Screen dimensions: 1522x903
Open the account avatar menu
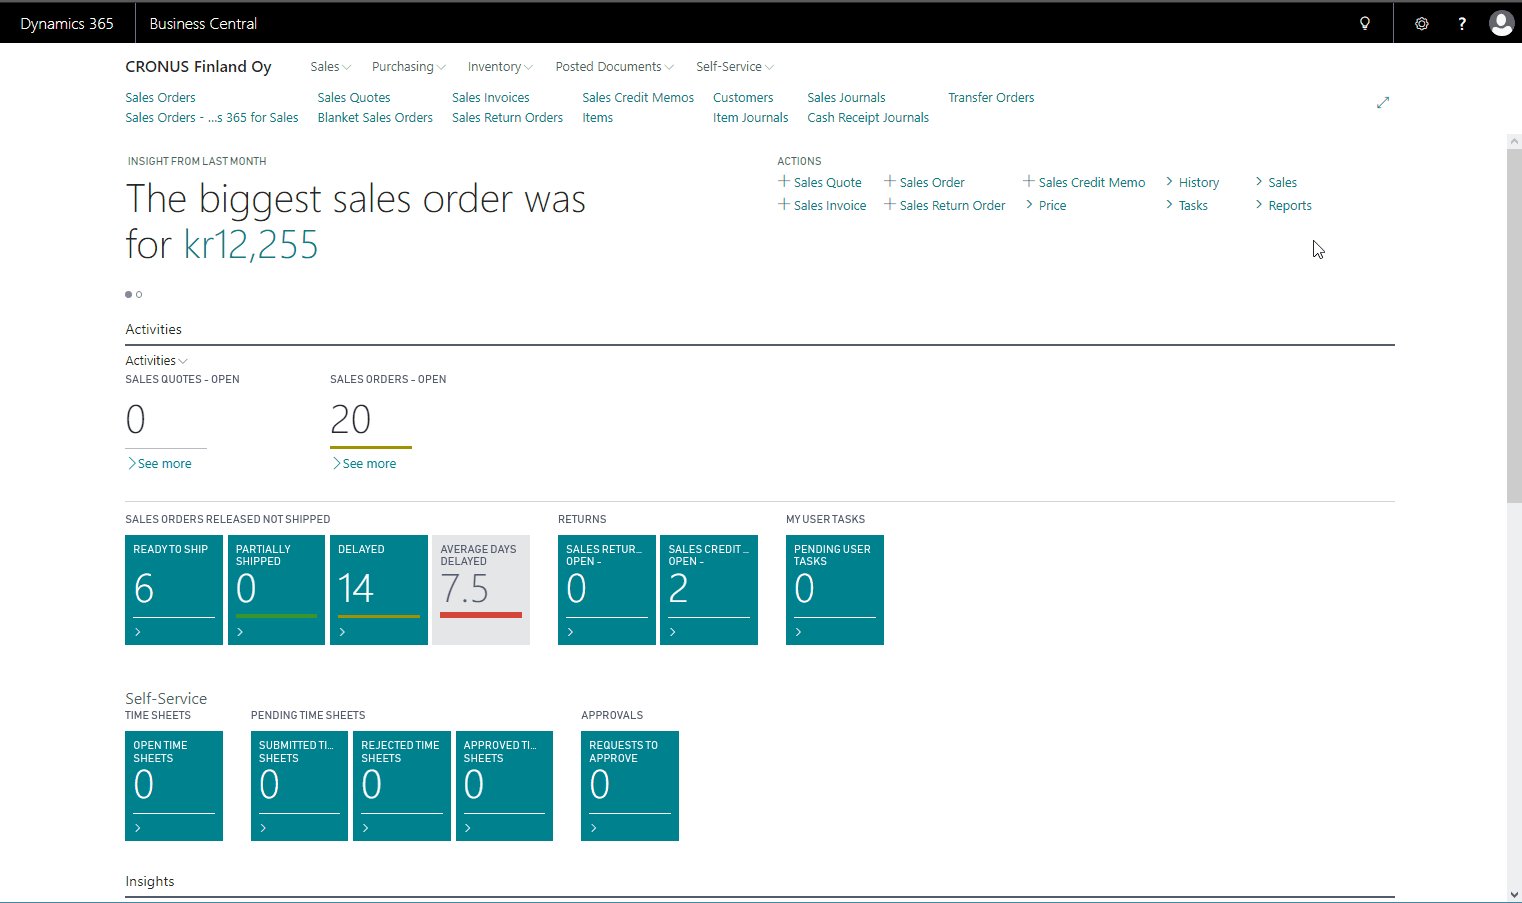[1501, 22]
